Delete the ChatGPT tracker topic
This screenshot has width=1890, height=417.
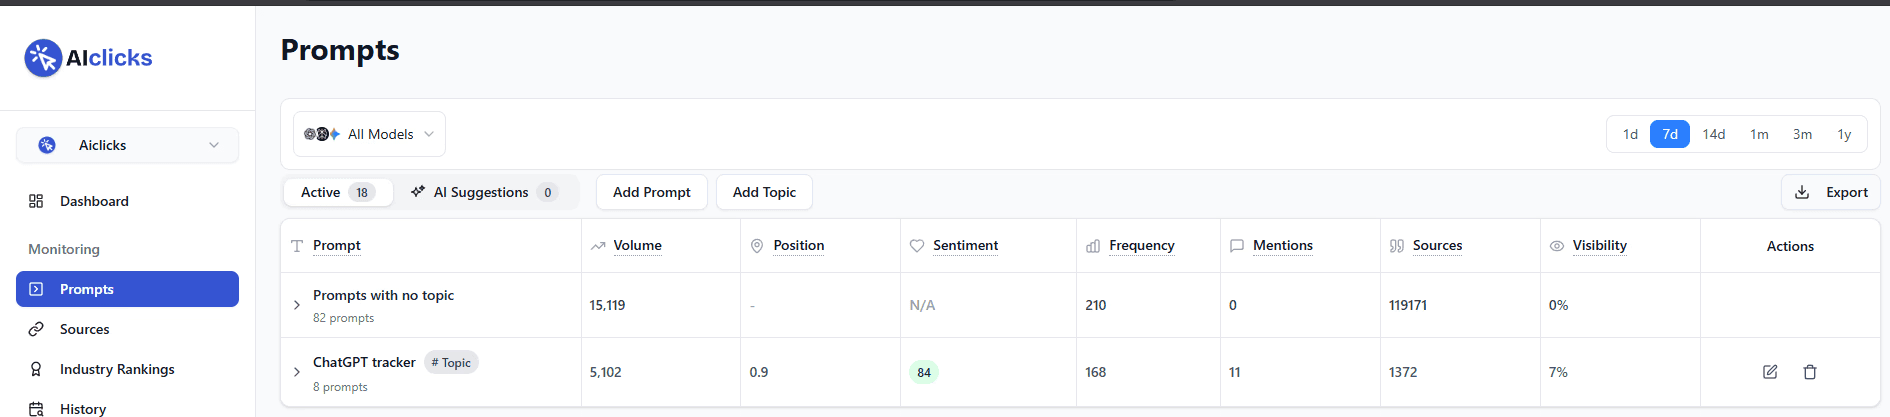[1810, 372]
